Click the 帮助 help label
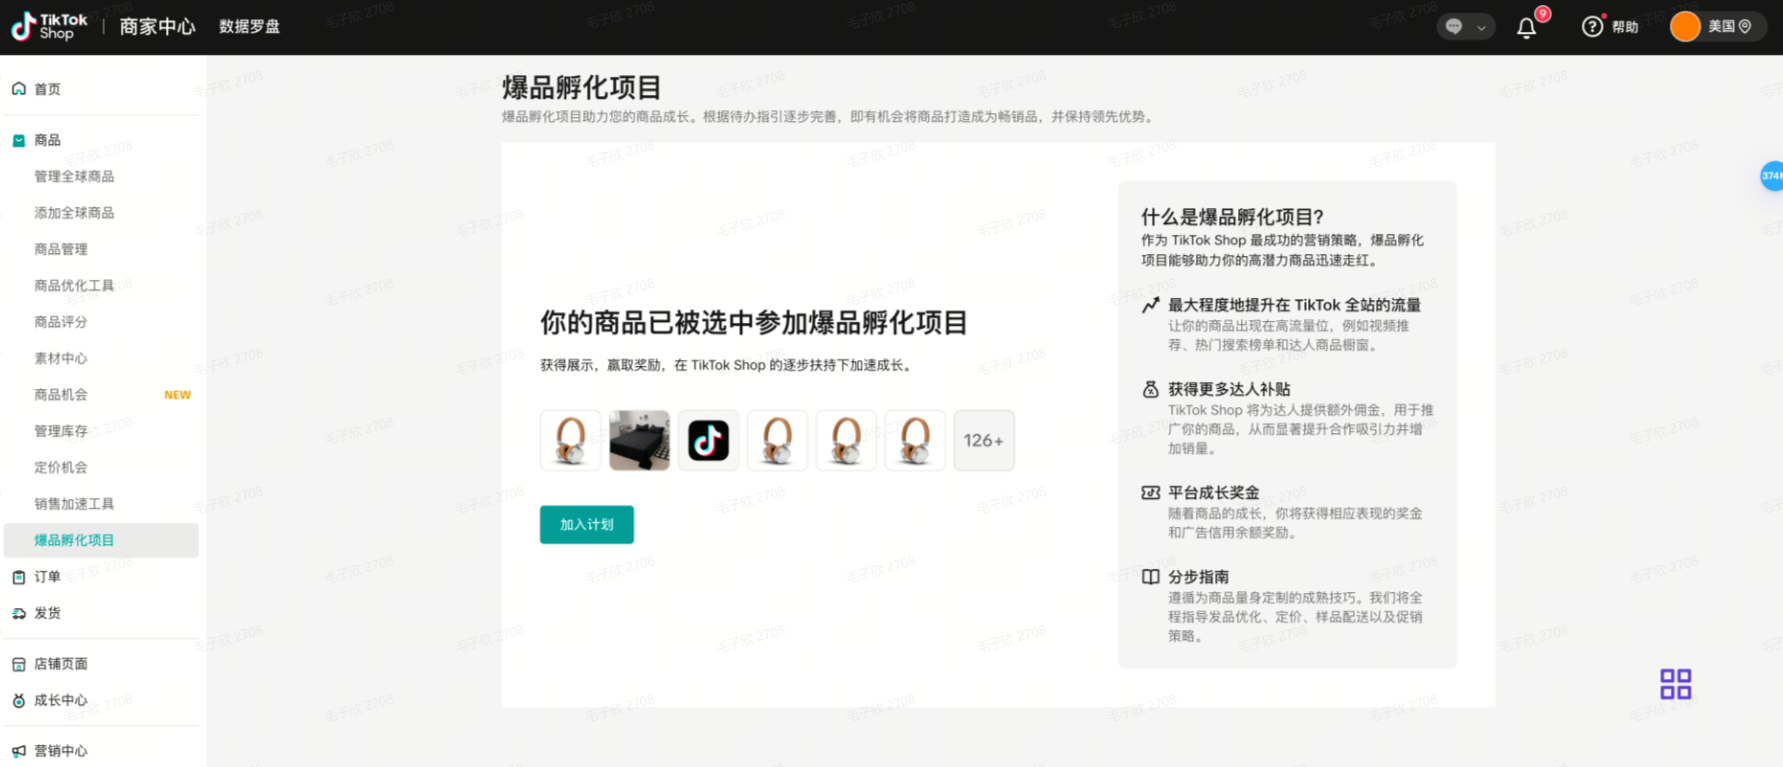Viewport: 1783px width, 767px height. (1625, 27)
